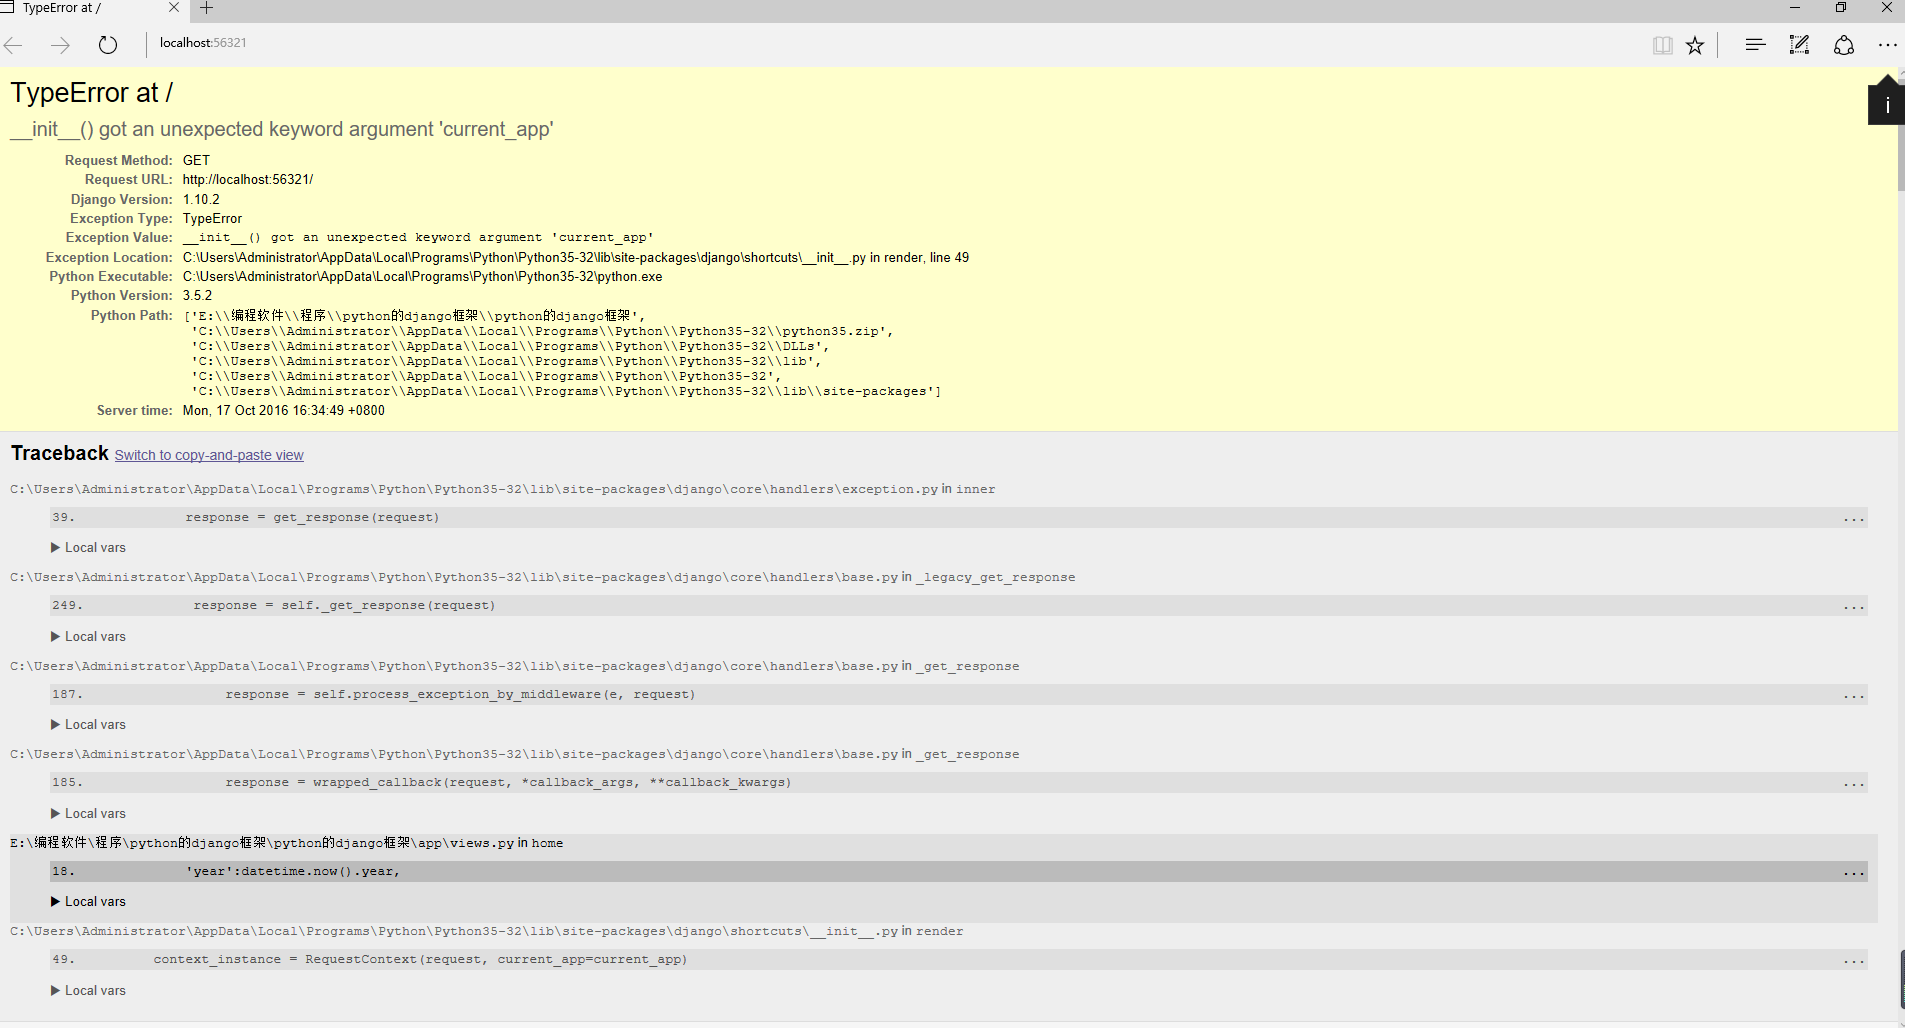Click the views.py in home file path

(x=287, y=844)
